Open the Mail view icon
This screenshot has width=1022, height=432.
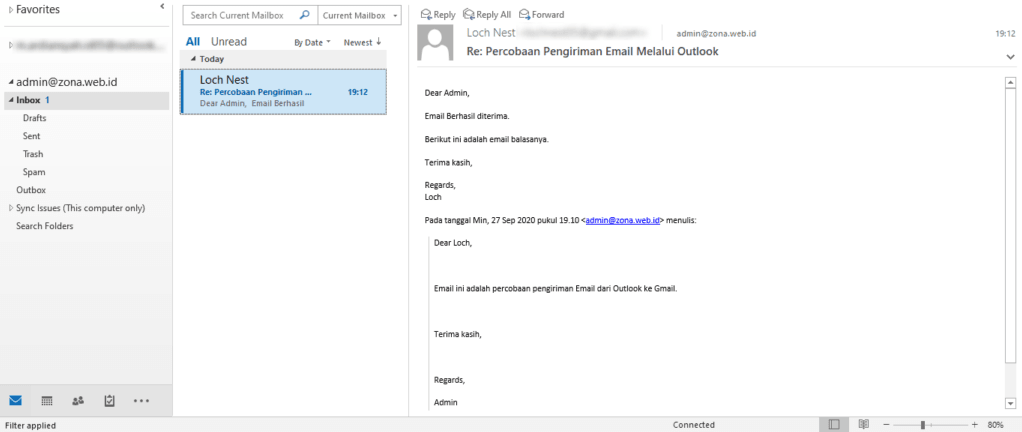(15, 401)
